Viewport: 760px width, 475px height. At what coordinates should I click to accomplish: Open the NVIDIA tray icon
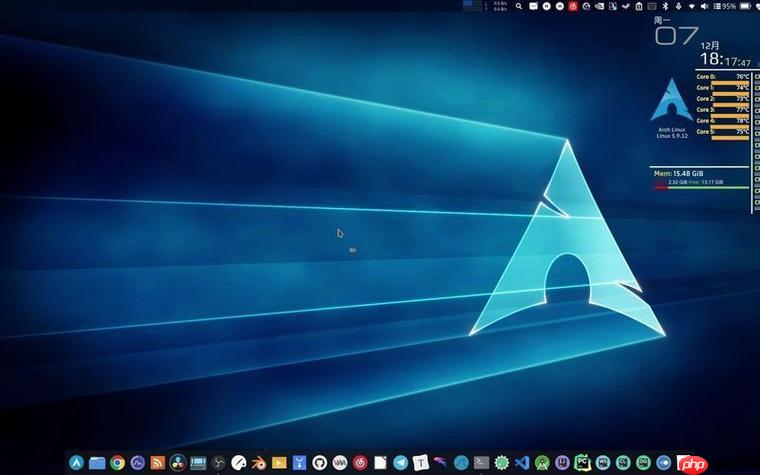coord(599,6)
